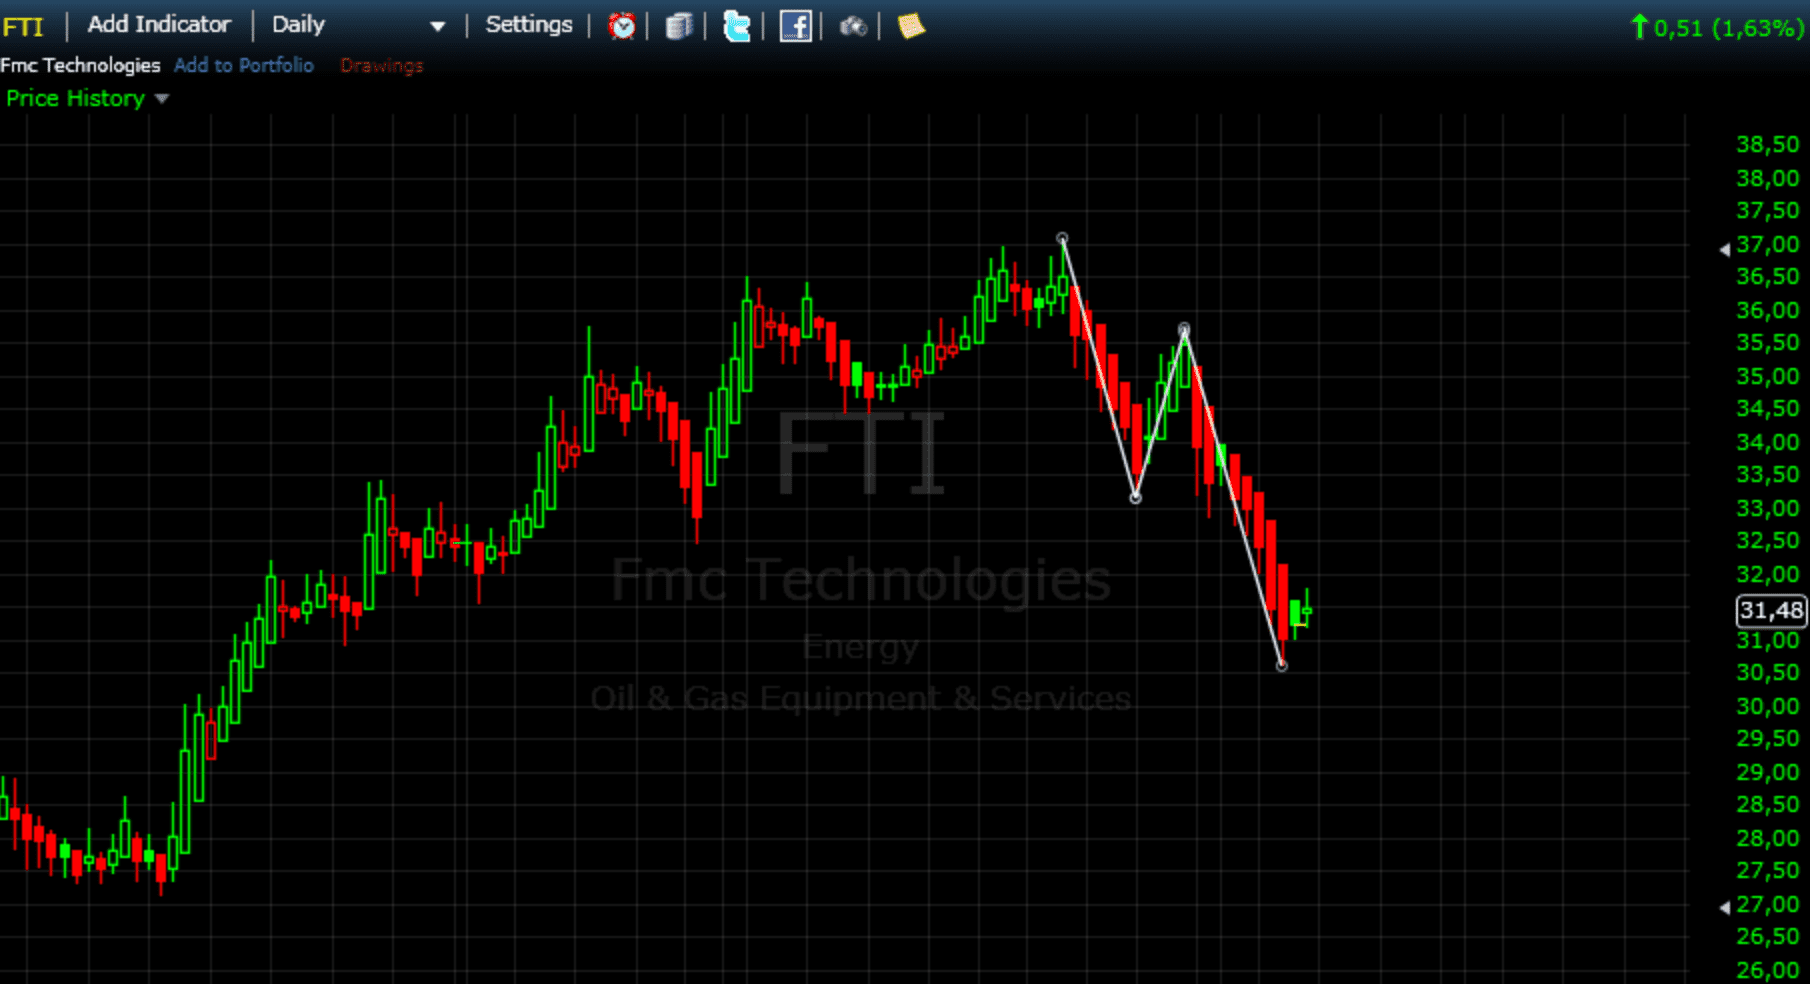The image size is (1810, 984).
Task: Click the 30,00 price axis label
Action: click(1768, 706)
